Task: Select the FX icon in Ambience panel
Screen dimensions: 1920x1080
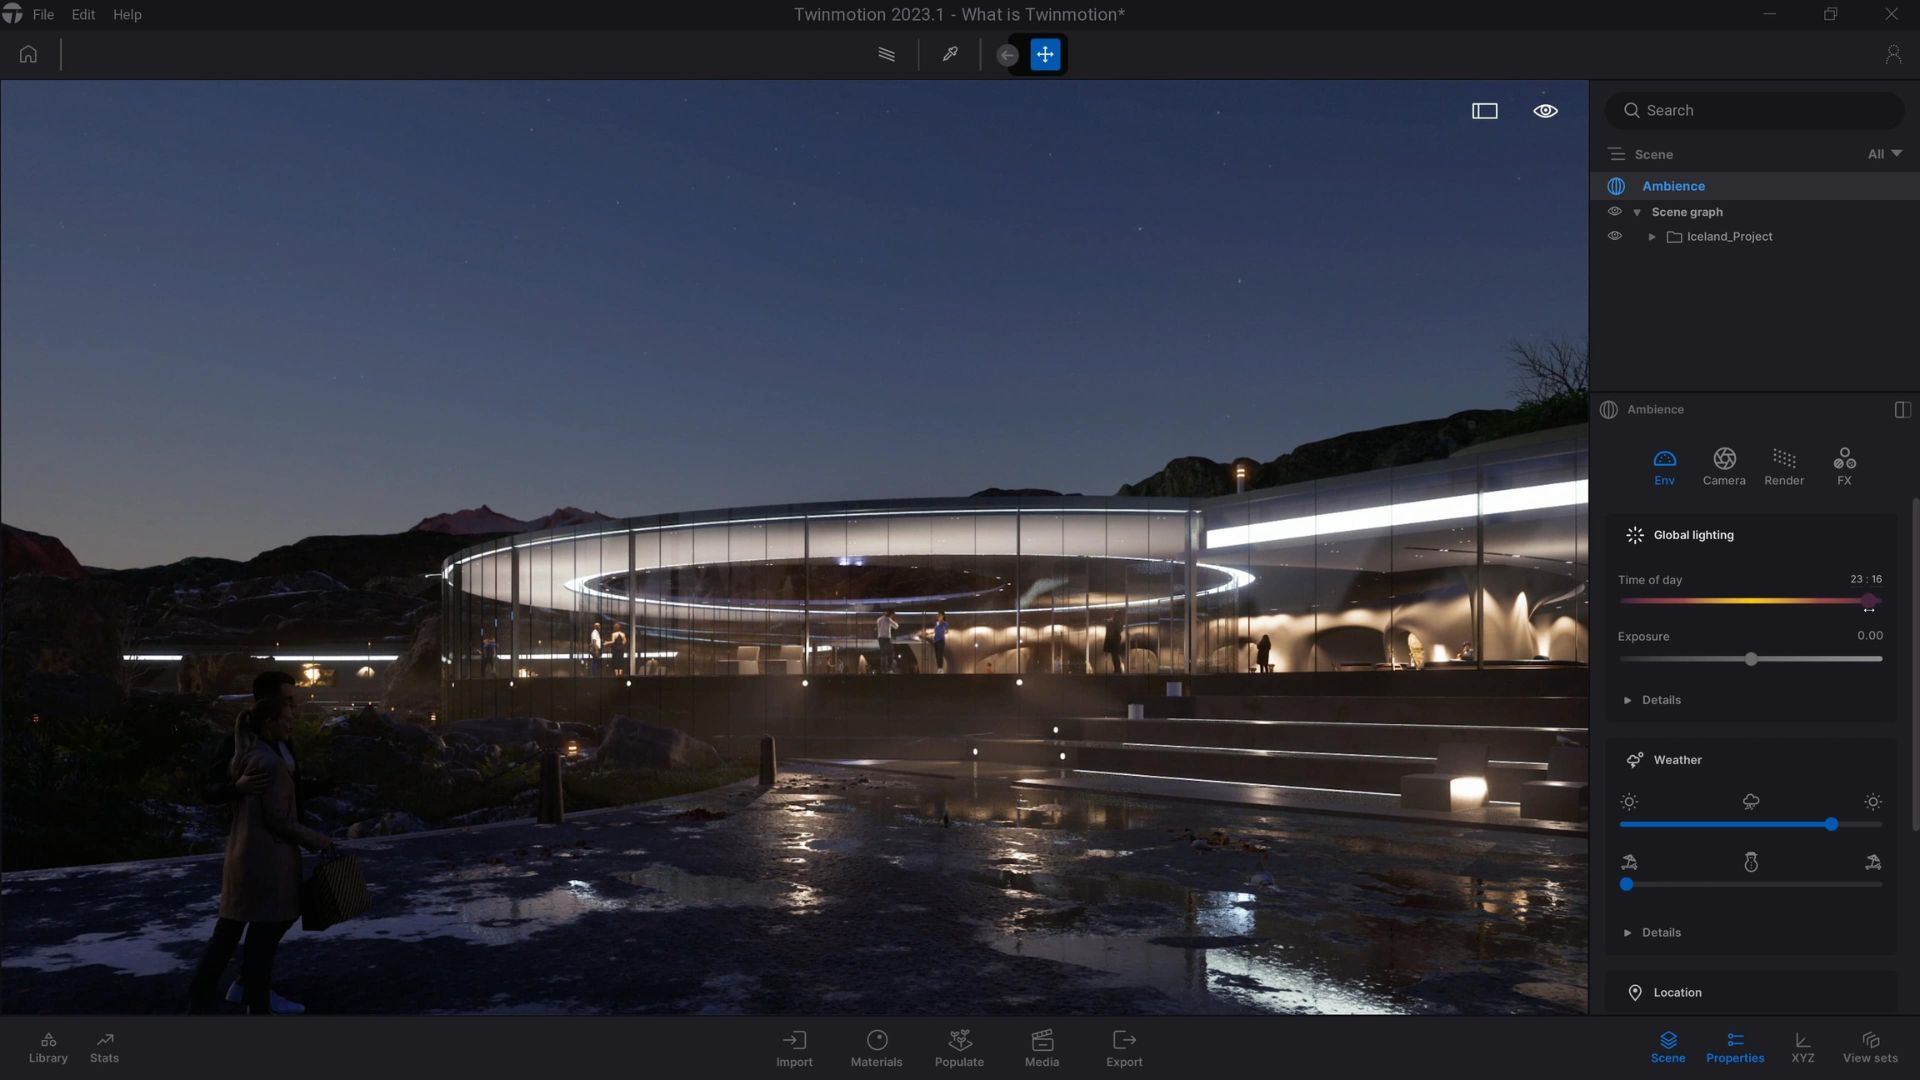Action: pos(1844,466)
